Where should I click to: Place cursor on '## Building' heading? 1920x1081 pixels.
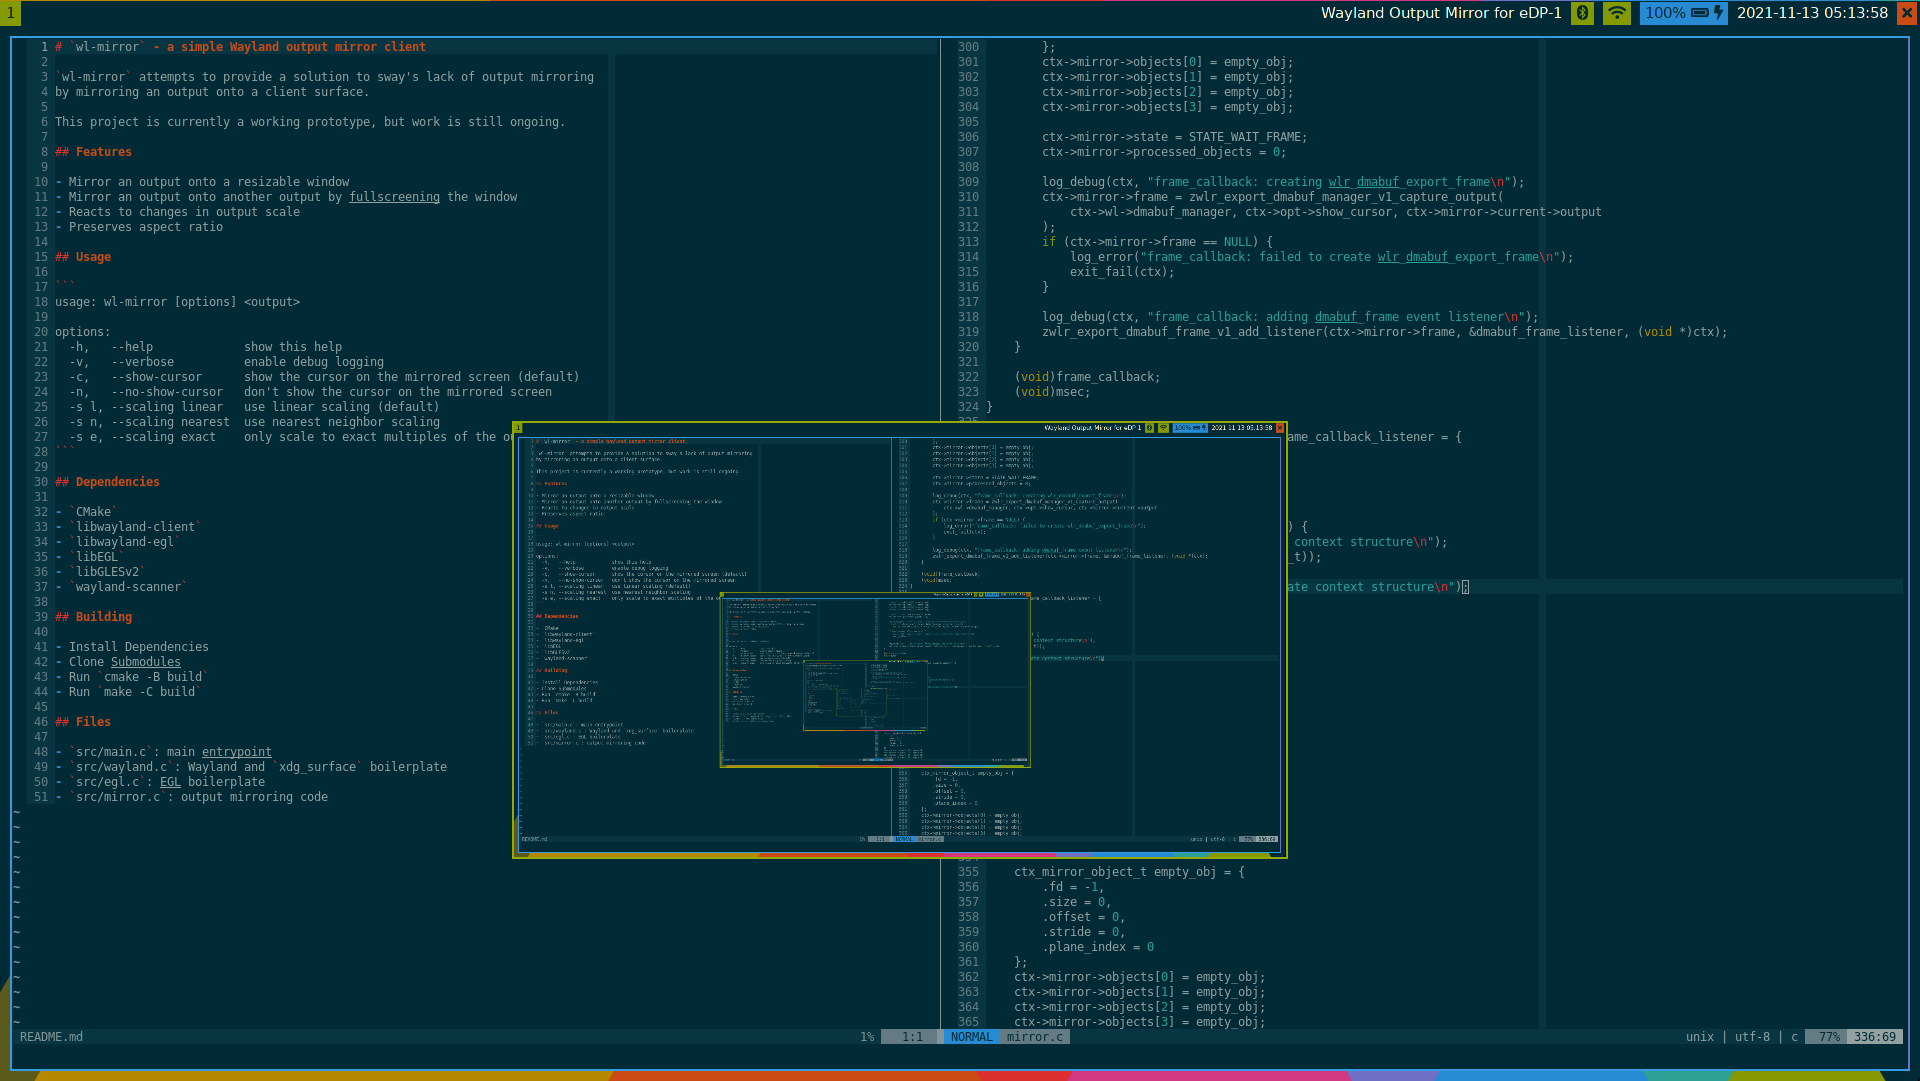[x=93, y=617]
